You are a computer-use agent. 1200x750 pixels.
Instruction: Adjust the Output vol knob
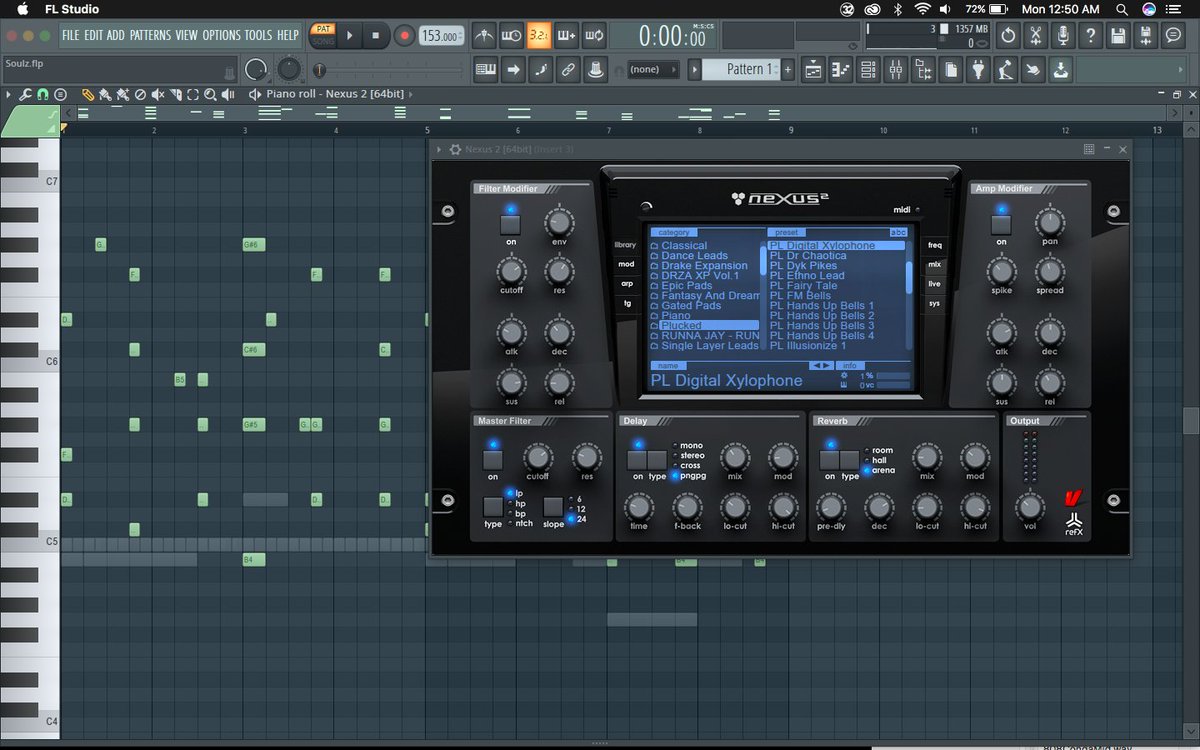point(1030,505)
